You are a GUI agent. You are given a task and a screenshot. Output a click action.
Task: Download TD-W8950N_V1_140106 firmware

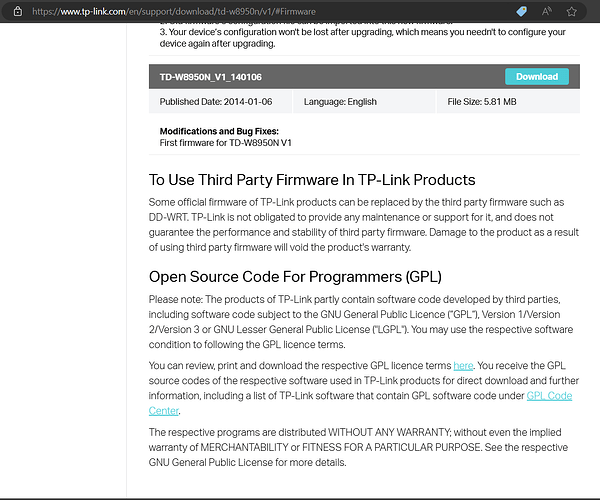point(536,77)
